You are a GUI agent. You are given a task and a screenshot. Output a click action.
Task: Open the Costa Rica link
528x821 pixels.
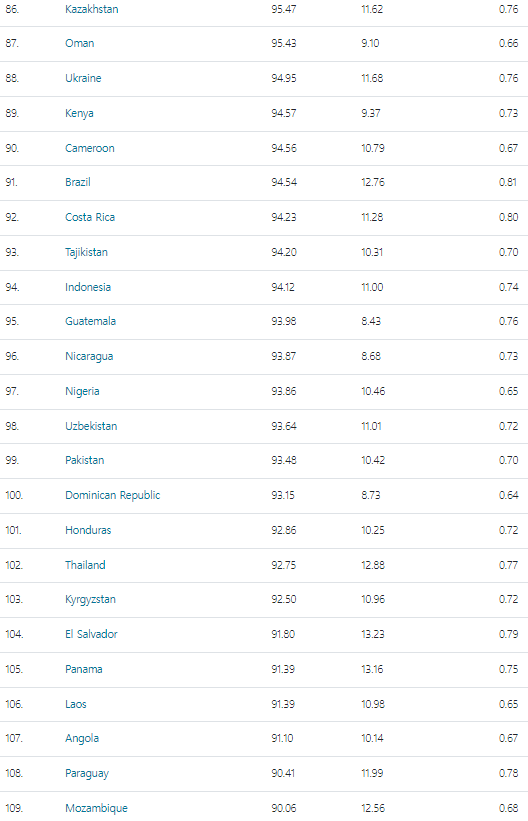pos(90,217)
